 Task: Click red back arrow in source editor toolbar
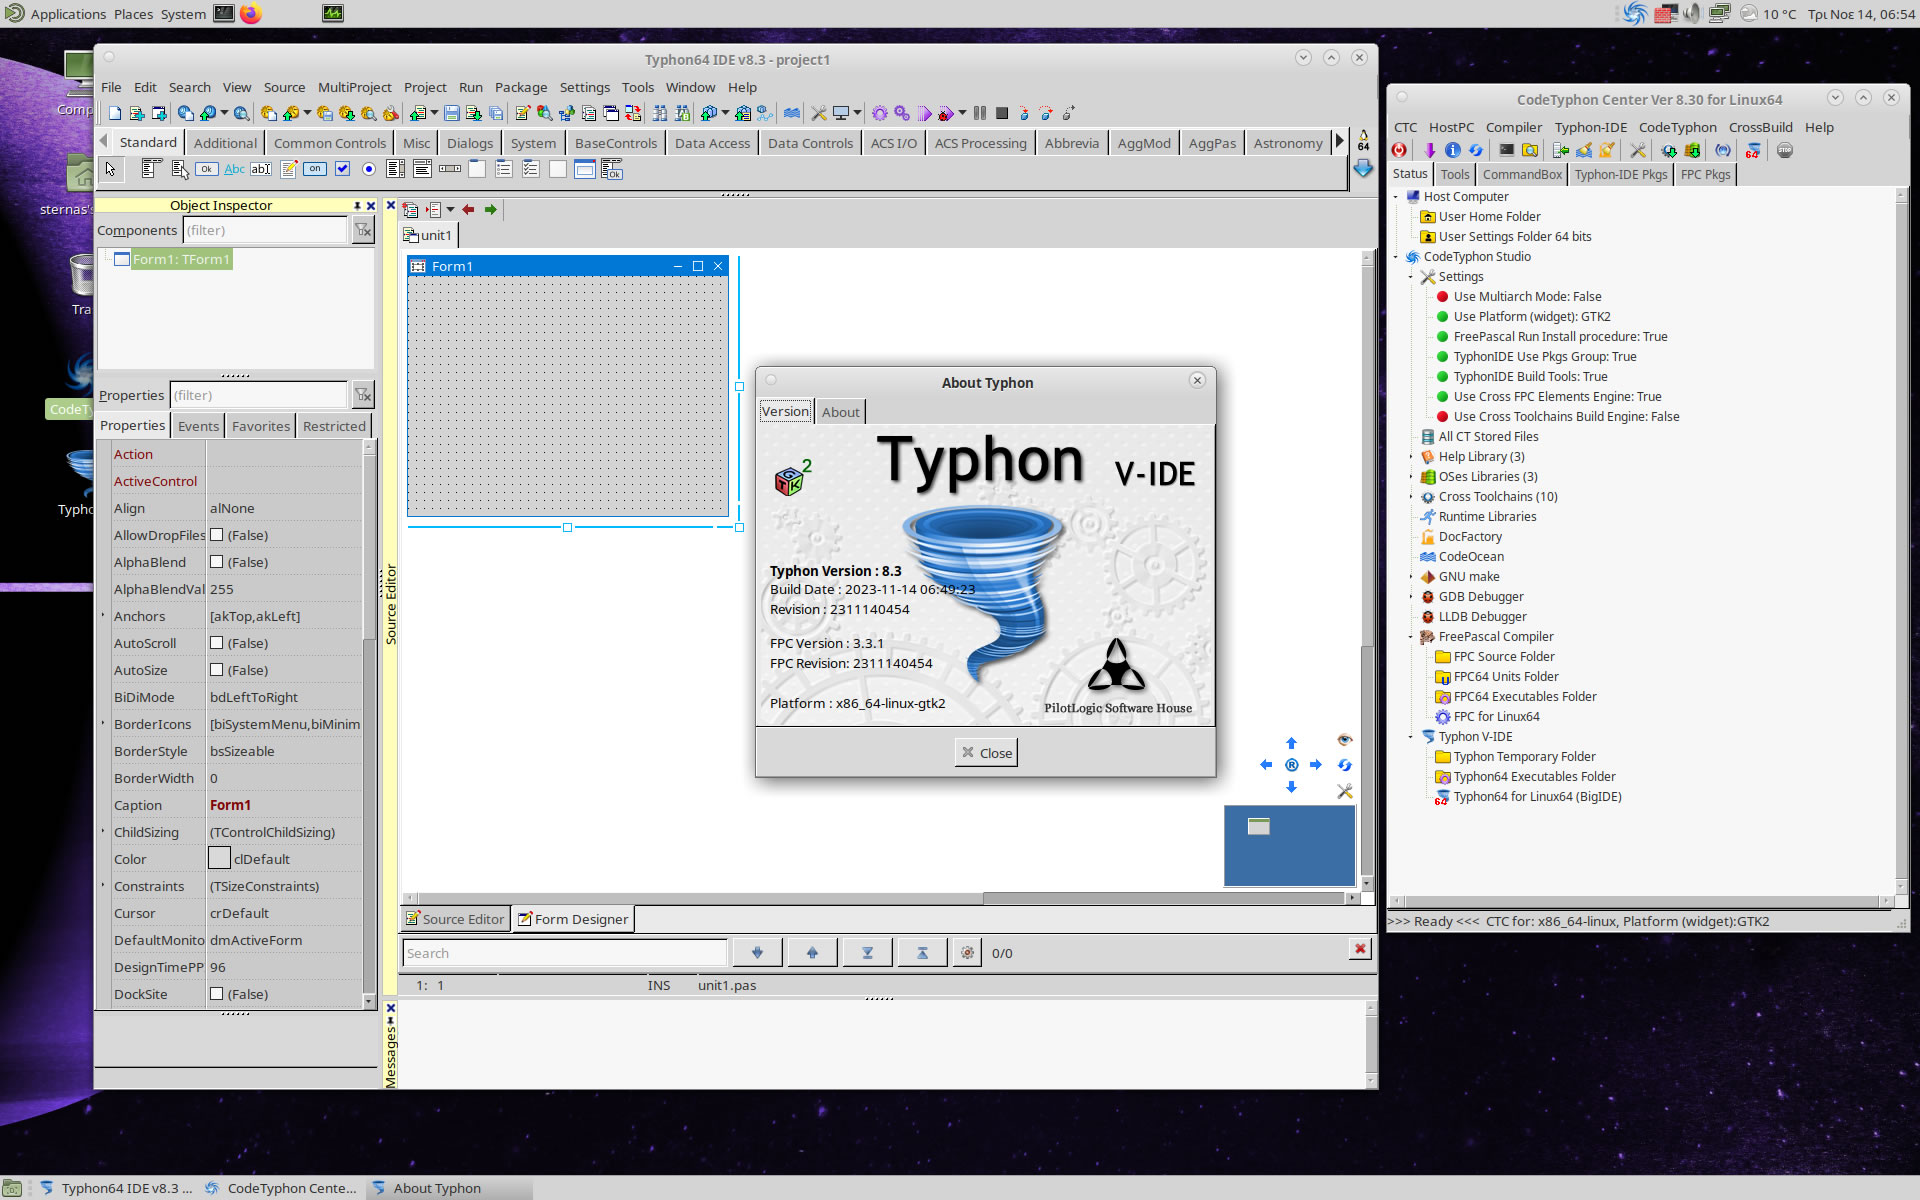468,209
